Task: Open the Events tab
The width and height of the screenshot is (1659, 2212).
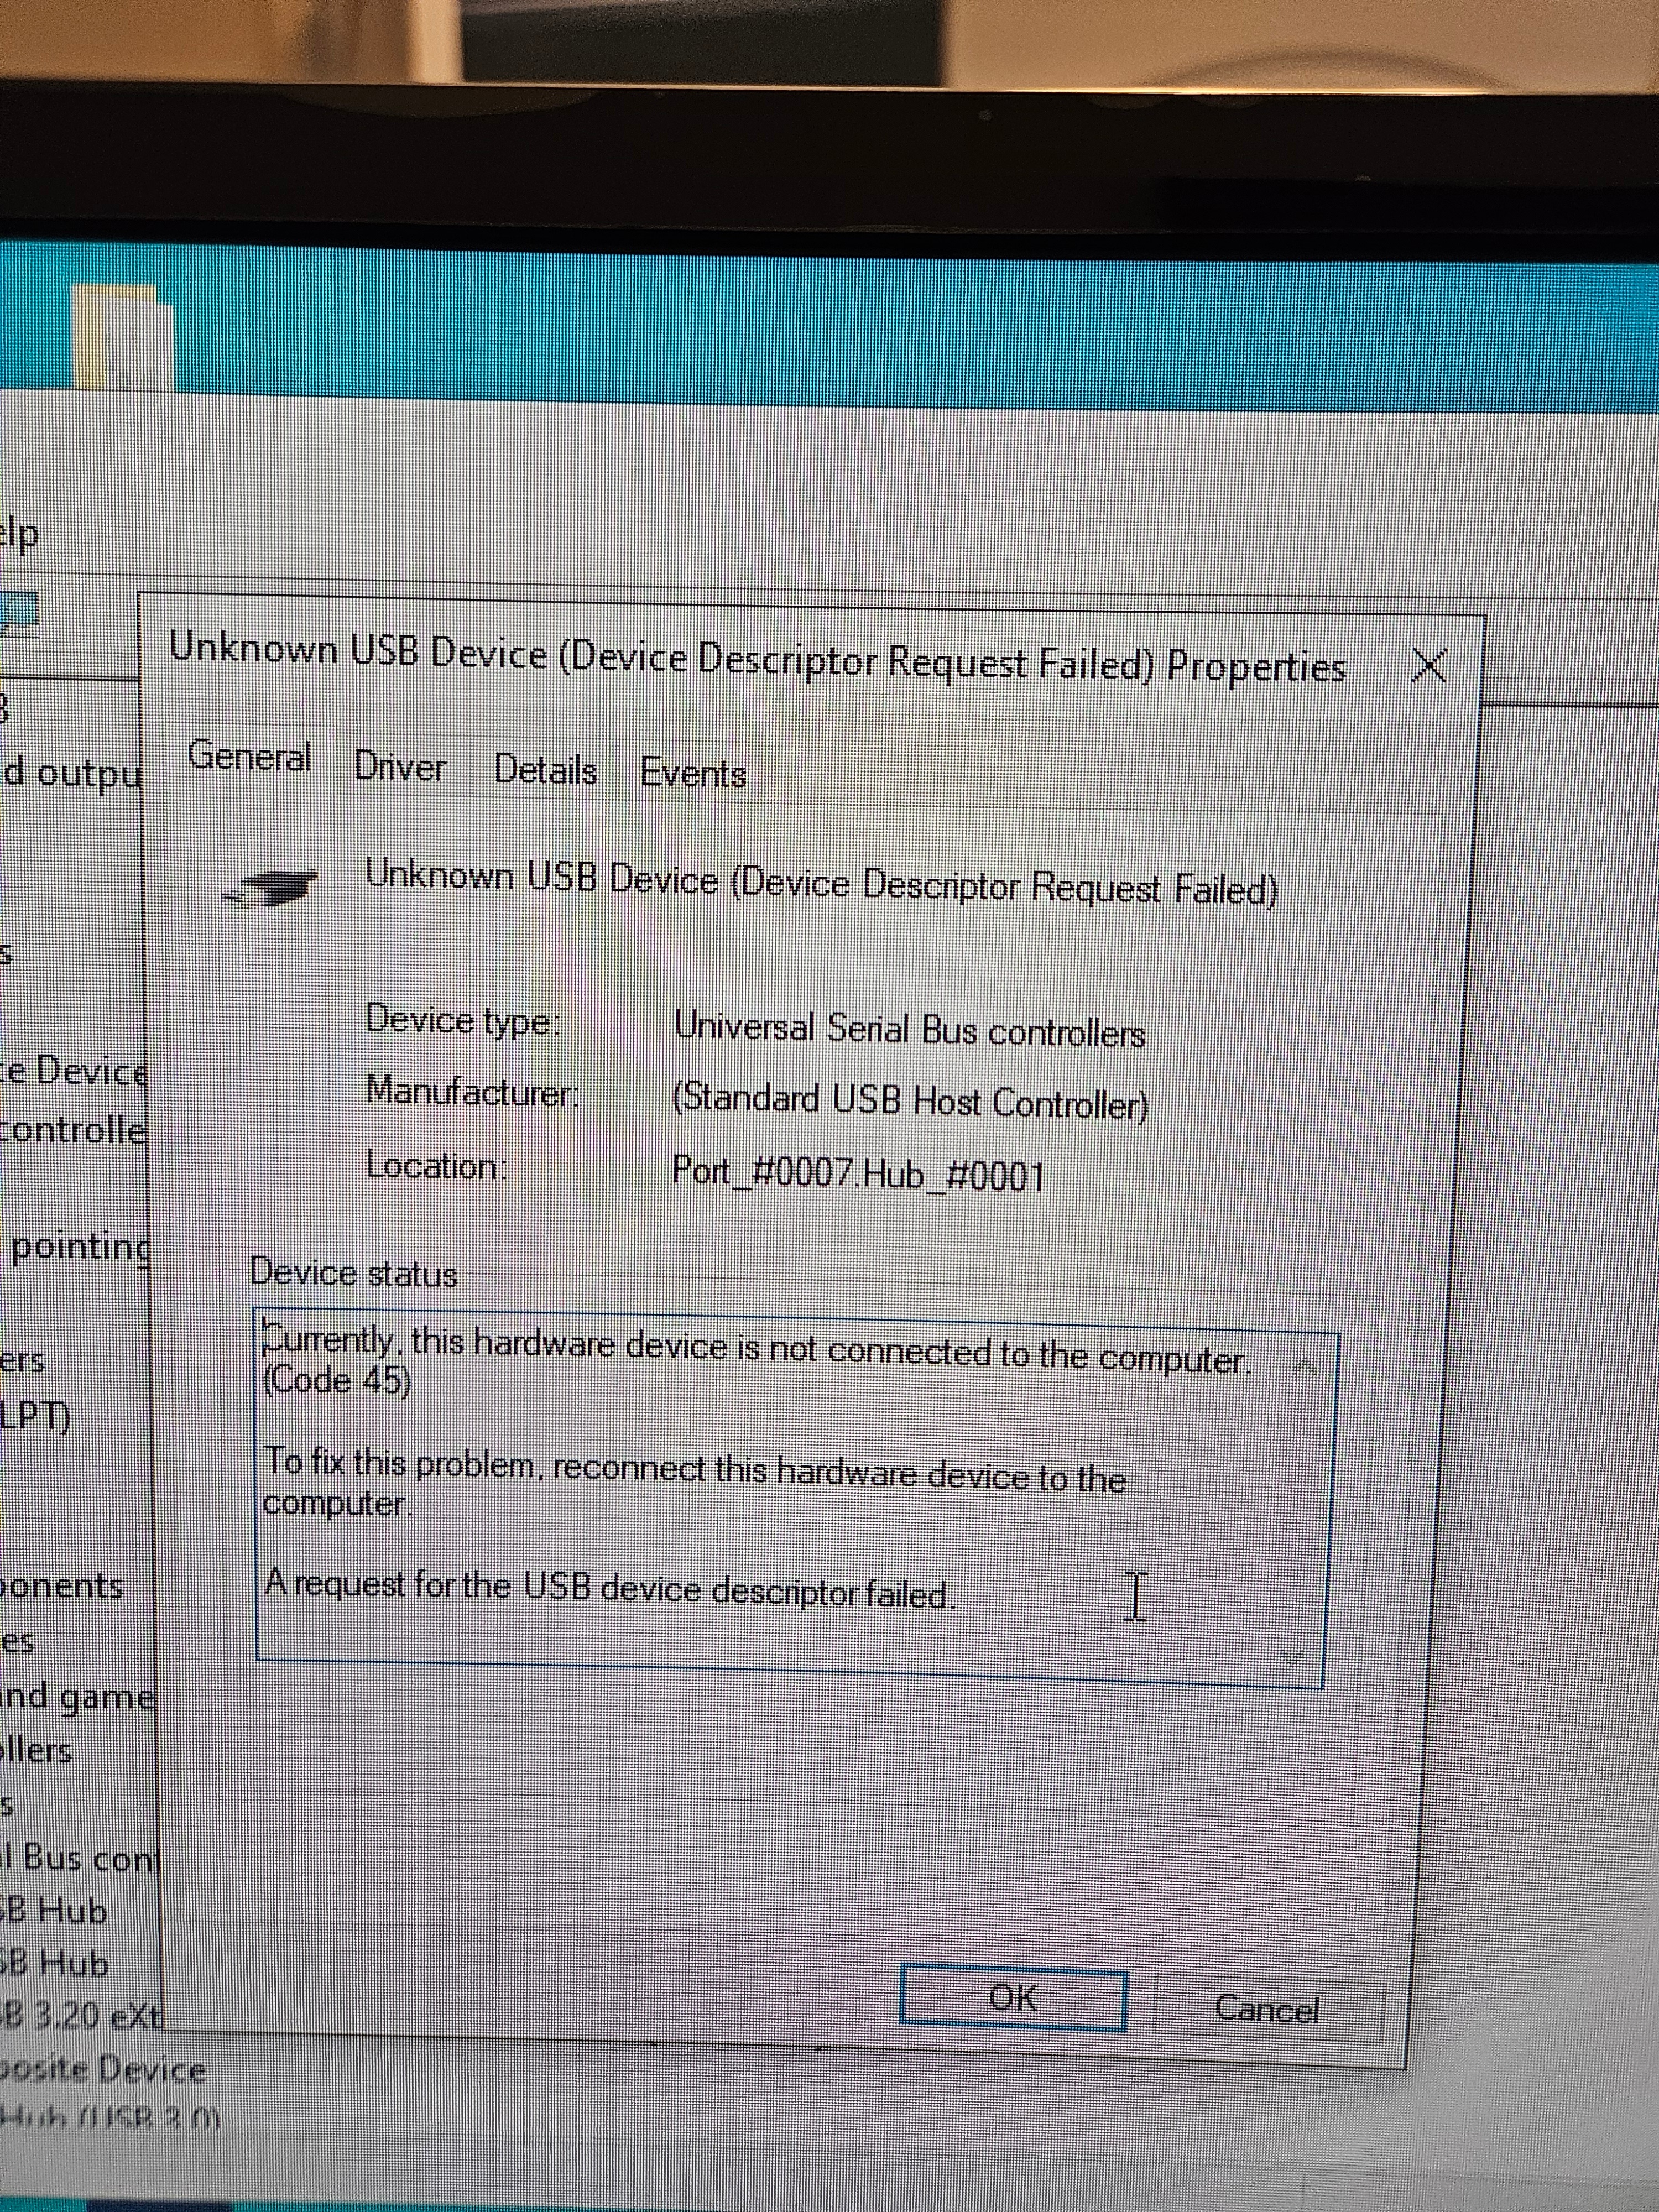Action: [x=693, y=773]
